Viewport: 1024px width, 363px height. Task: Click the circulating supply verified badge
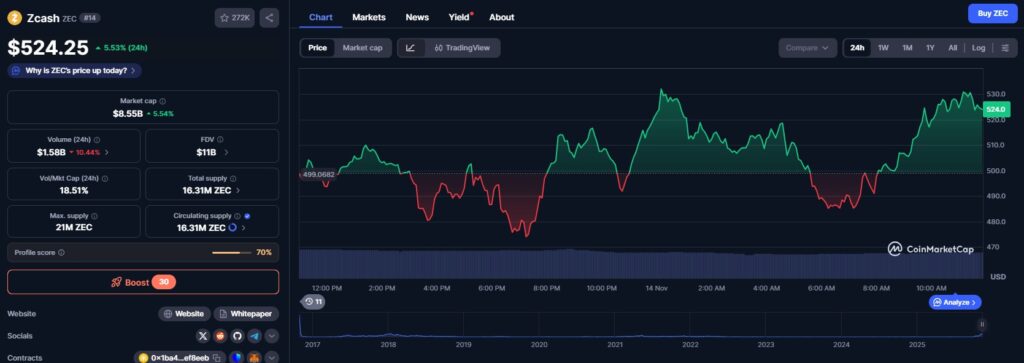pyautogui.click(x=248, y=216)
